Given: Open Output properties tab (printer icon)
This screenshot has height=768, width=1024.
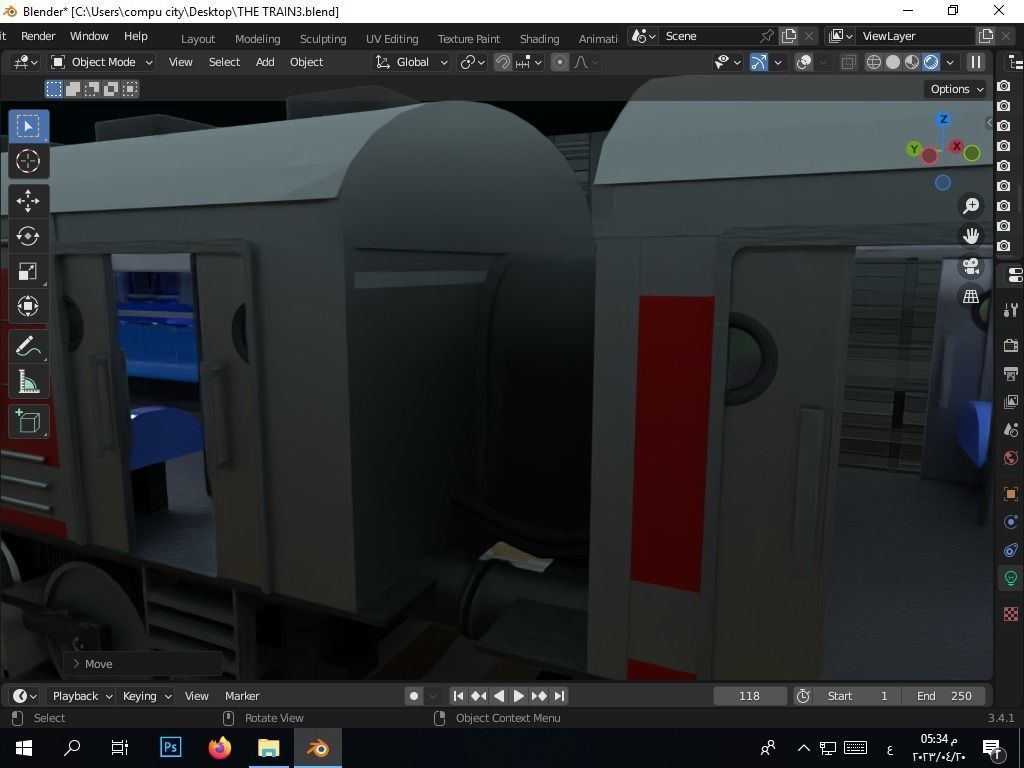Looking at the screenshot, I should (1011, 374).
